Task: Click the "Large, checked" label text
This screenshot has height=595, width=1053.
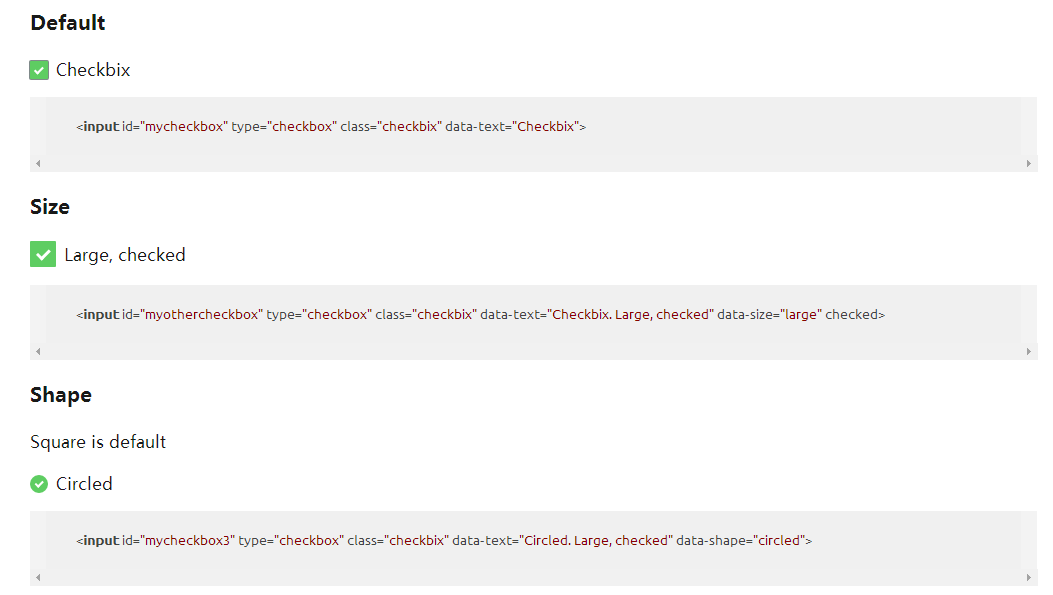Action: (x=125, y=255)
